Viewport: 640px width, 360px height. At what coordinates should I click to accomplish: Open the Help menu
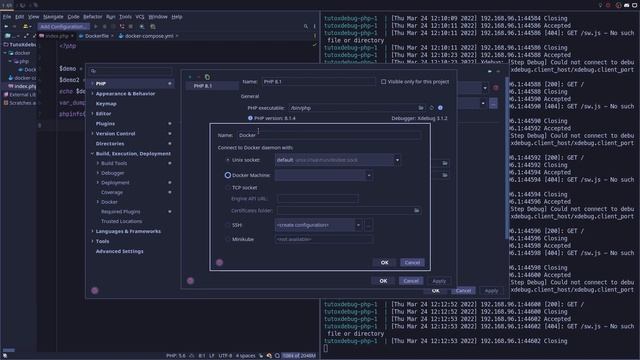177,17
